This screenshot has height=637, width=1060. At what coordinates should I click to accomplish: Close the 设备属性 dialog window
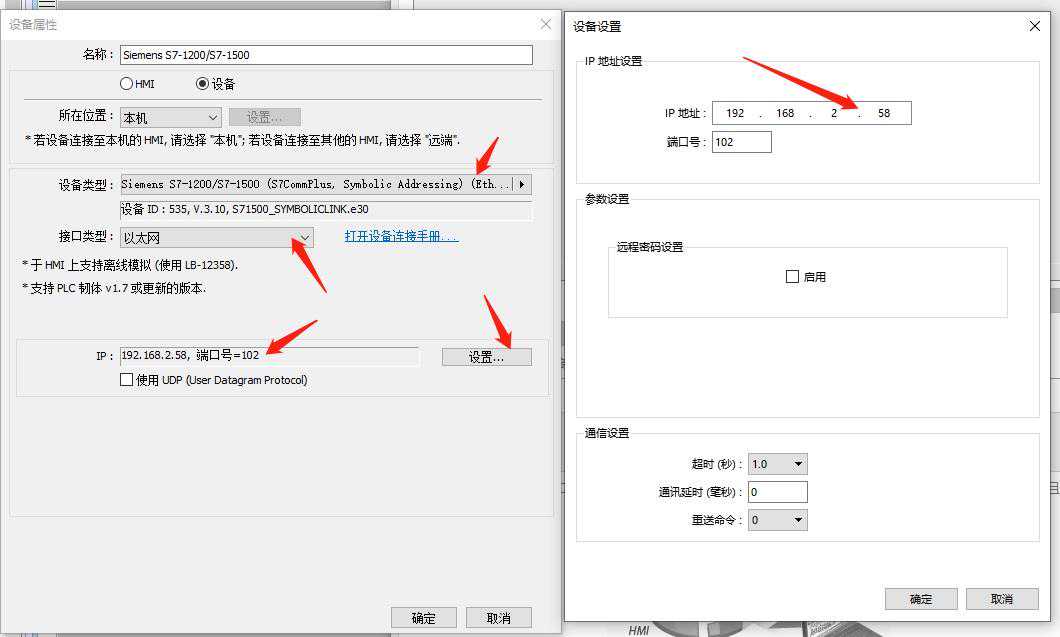[545, 24]
